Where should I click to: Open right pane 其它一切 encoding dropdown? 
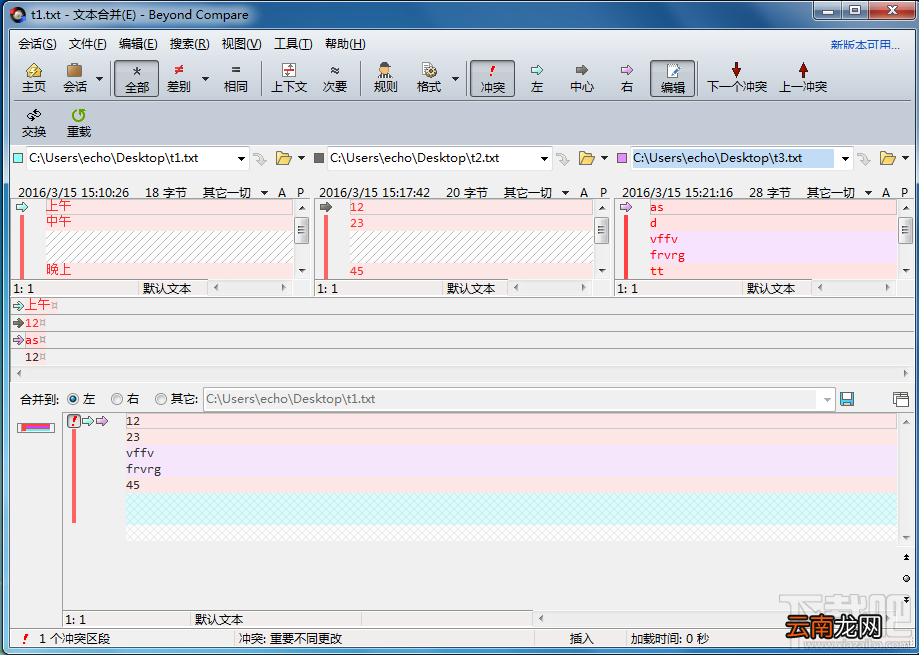click(x=839, y=192)
